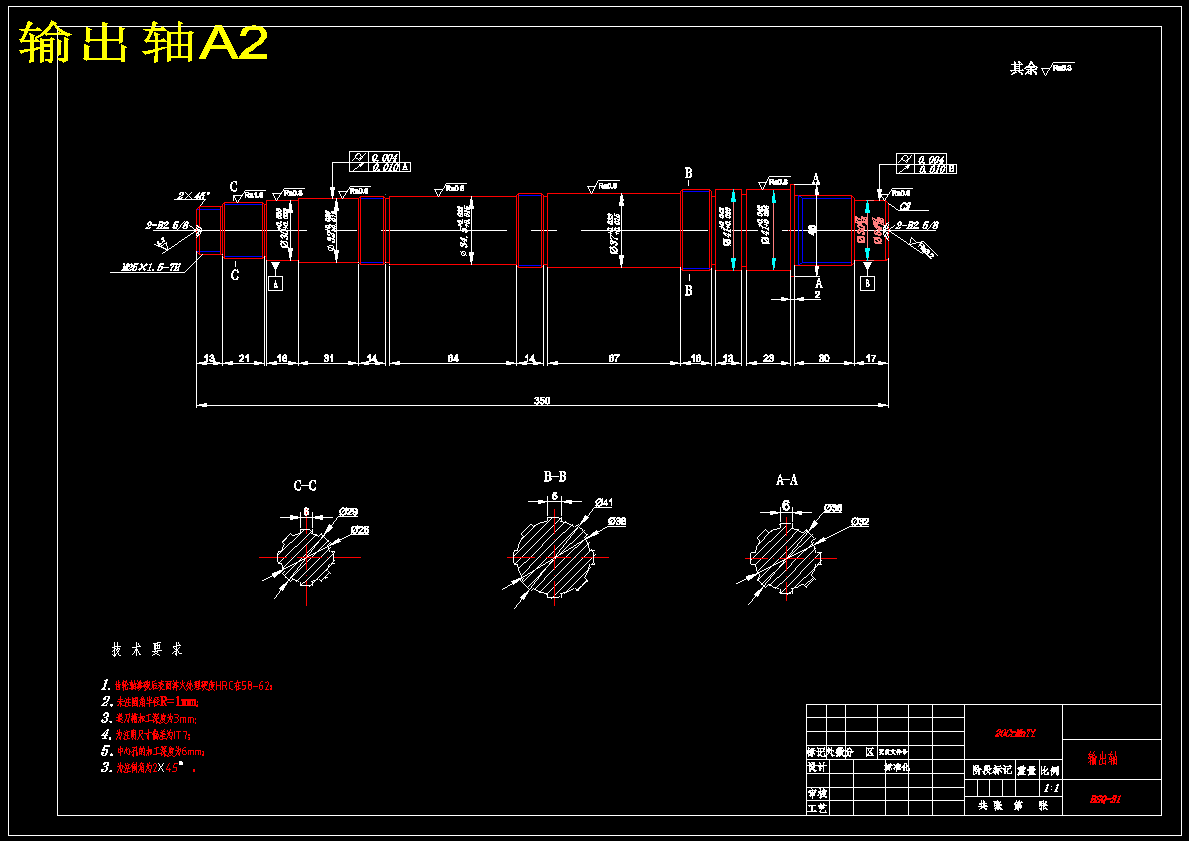Select the "Ø26" diameter in section C-C
Screen dimensions: 1189x841
pos(359,530)
